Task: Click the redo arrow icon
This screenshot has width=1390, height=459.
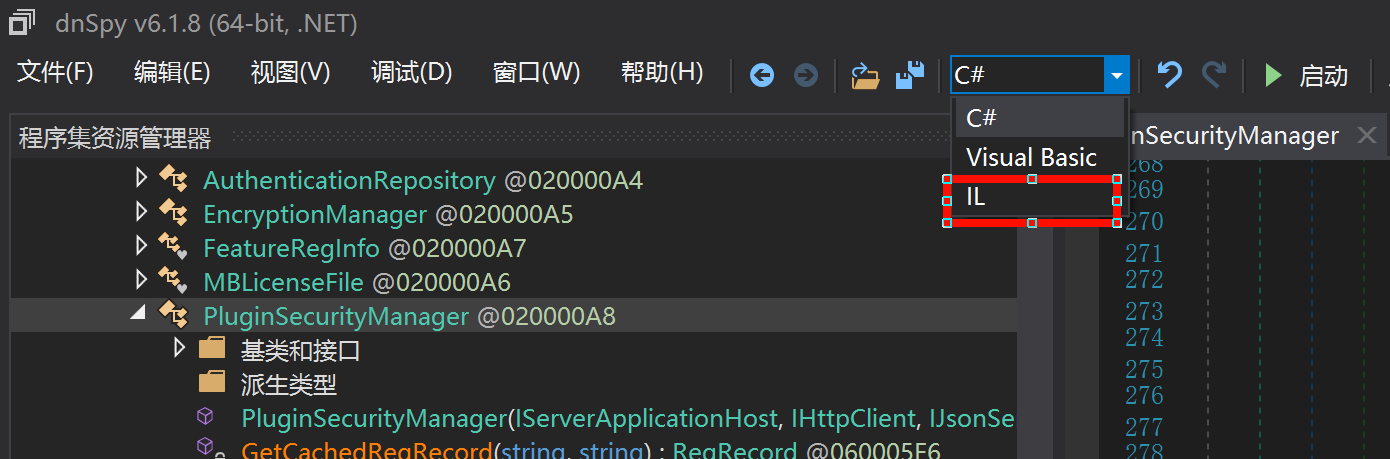Action: pyautogui.click(x=1214, y=75)
